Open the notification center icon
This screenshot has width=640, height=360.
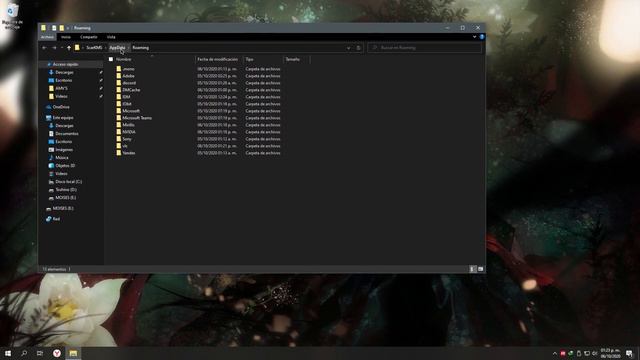tap(629, 353)
